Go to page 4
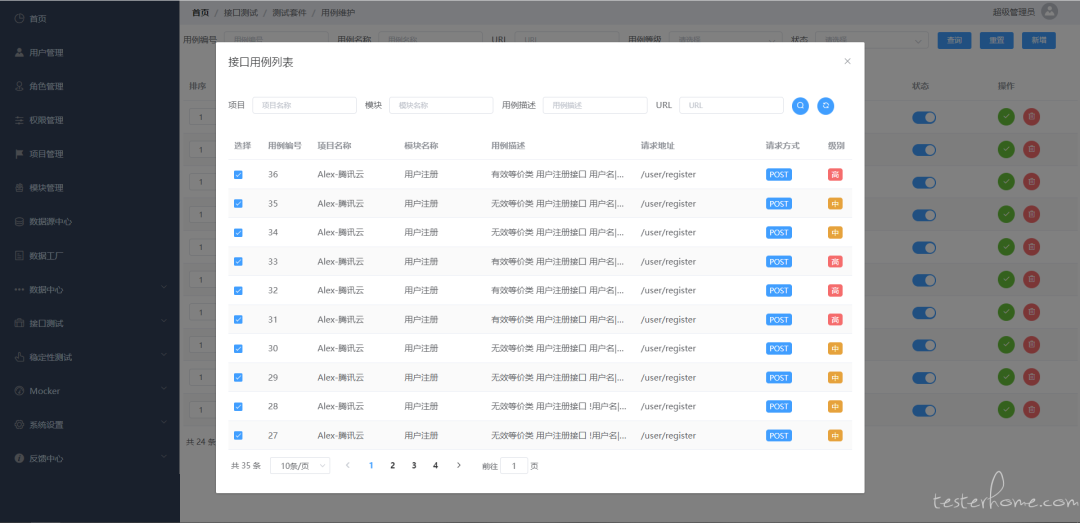The image size is (1080, 523). 435,465
